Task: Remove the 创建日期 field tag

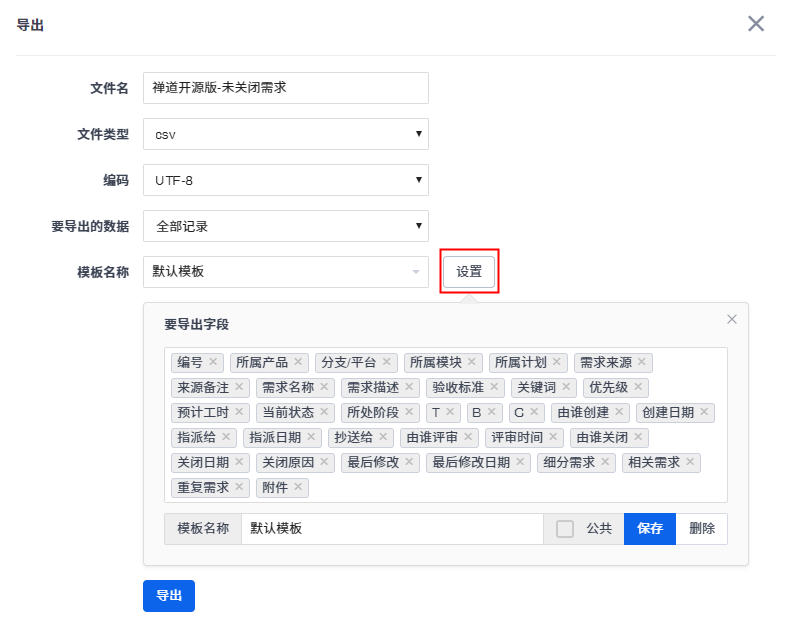Action: (704, 412)
